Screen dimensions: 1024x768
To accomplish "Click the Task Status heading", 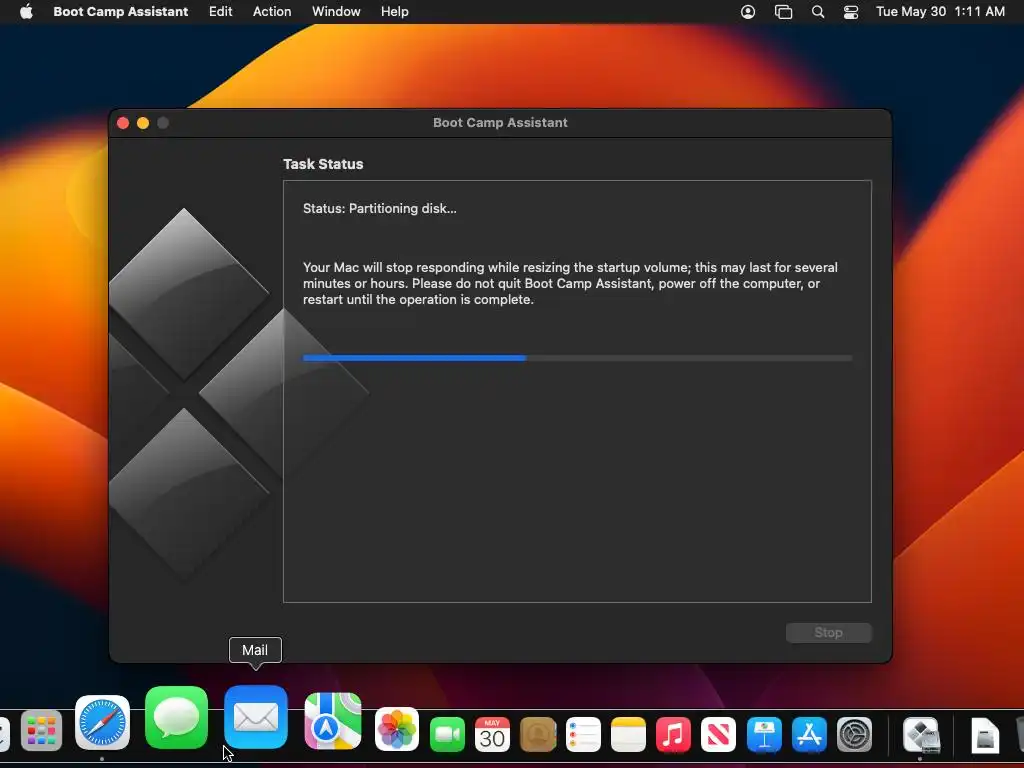I will pos(323,164).
